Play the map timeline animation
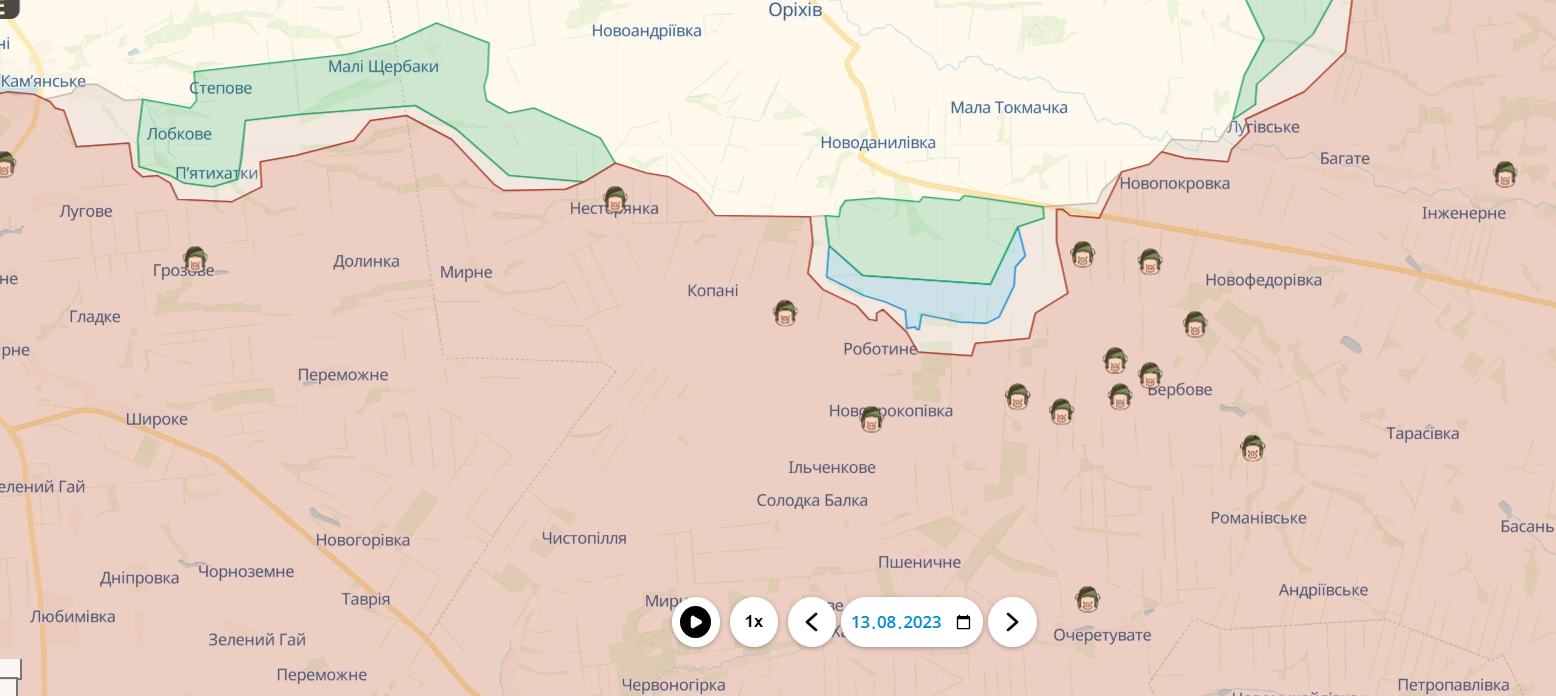The image size is (1556, 696). point(695,622)
